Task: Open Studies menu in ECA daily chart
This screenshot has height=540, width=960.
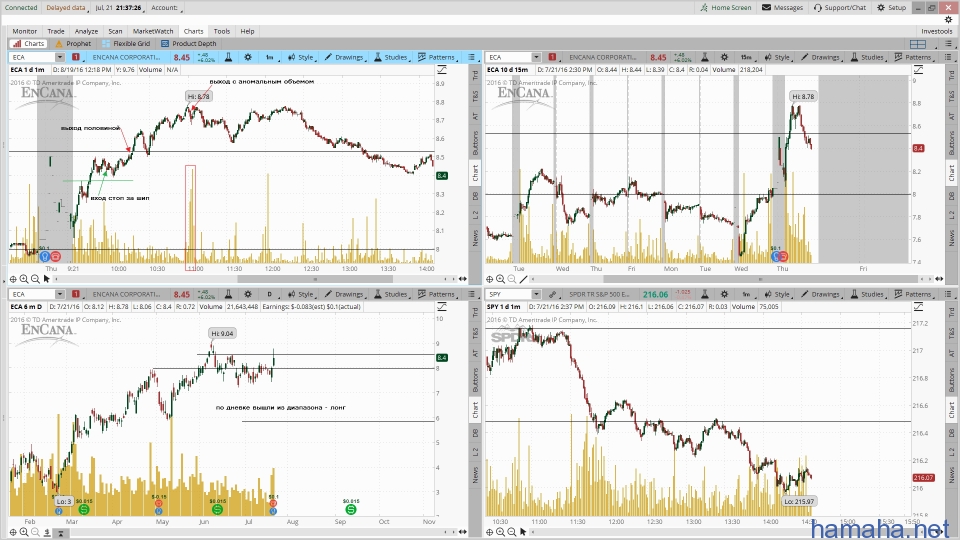Action: point(391,294)
